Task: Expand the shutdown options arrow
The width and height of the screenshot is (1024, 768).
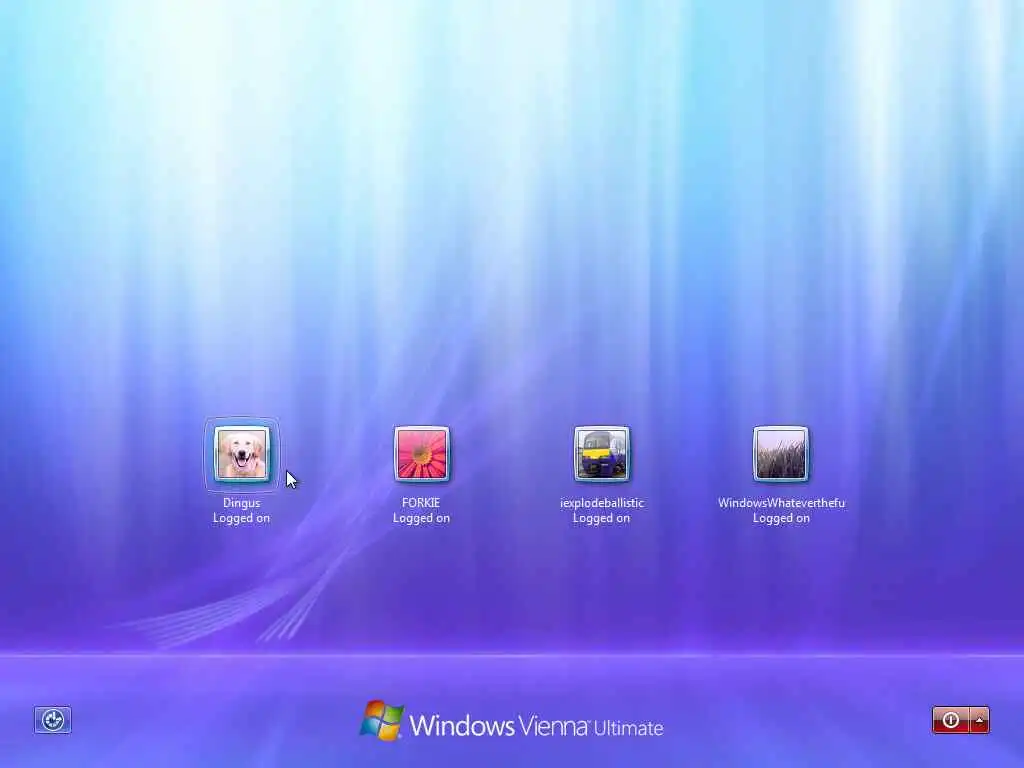Action: [x=980, y=720]
